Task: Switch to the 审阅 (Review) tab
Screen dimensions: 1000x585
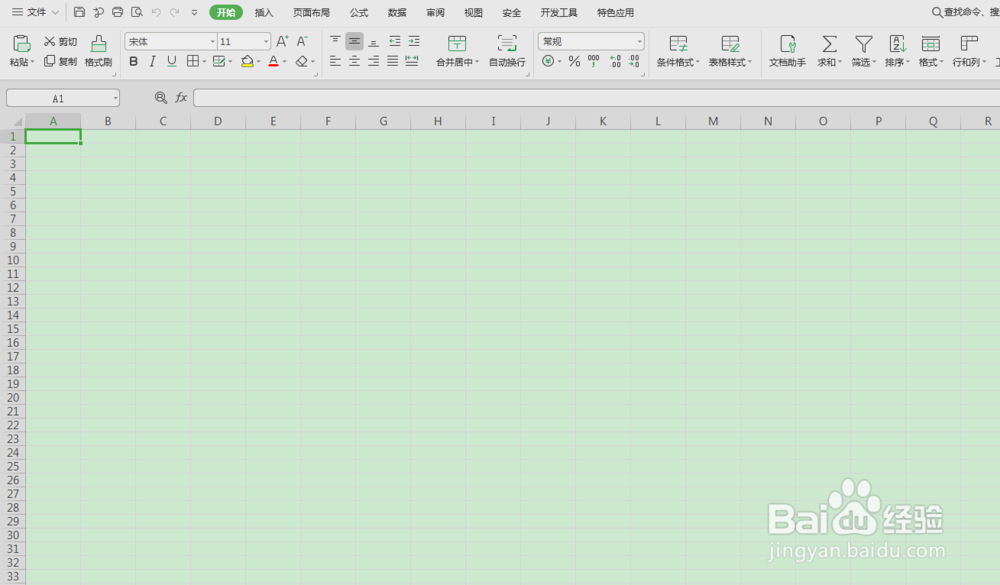Action: pos(435,13)
